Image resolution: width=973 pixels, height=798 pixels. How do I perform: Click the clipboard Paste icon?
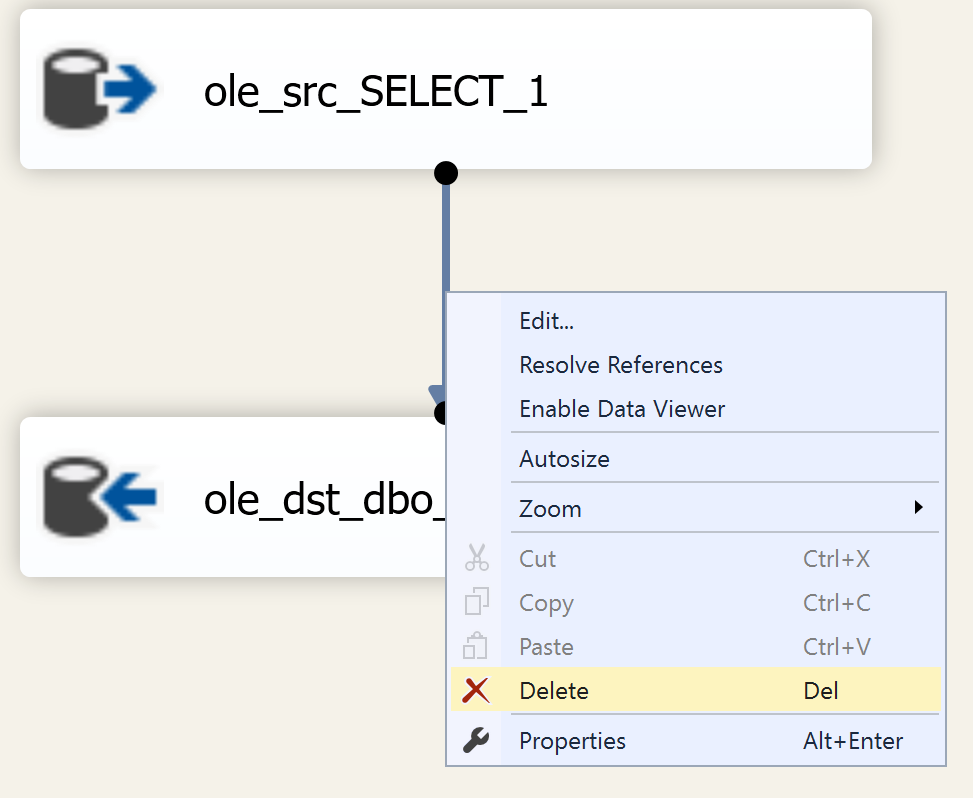tap(477, 646)
